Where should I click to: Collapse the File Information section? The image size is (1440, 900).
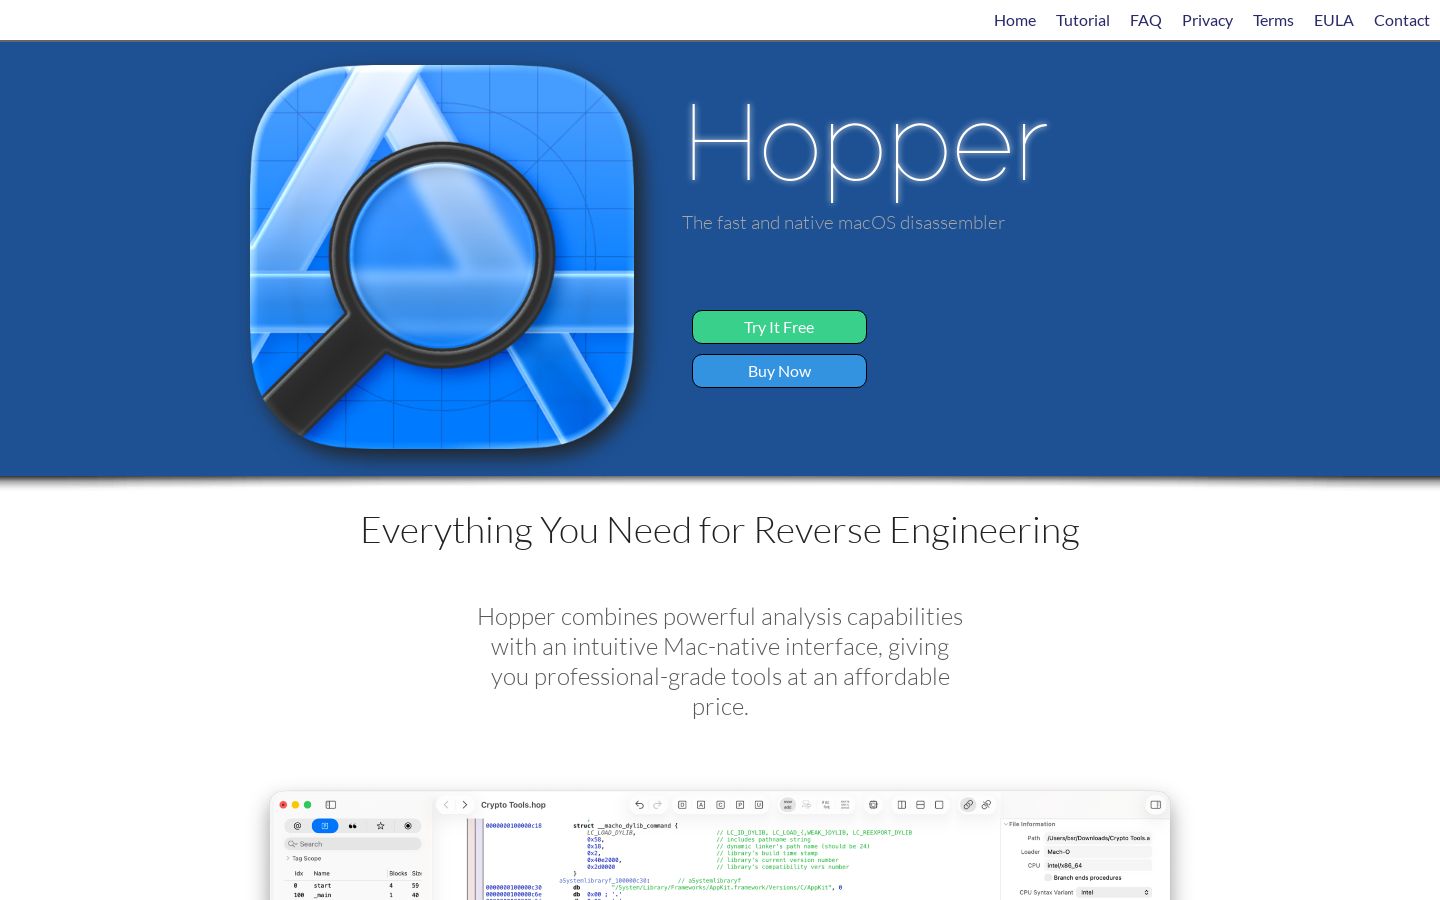(x=1005, y=824)
